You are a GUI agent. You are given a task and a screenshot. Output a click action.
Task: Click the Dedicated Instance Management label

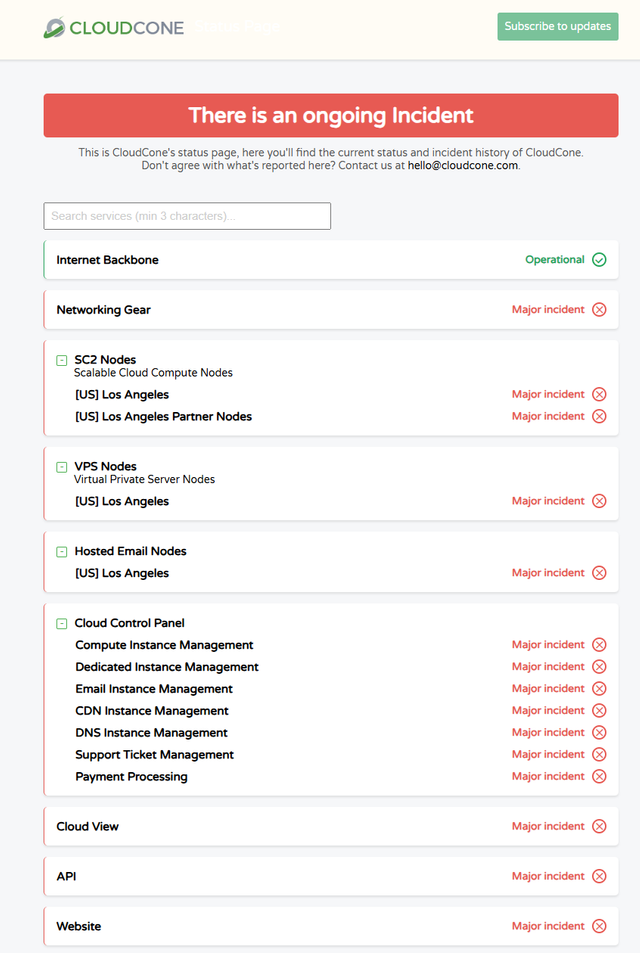point(167,667)
